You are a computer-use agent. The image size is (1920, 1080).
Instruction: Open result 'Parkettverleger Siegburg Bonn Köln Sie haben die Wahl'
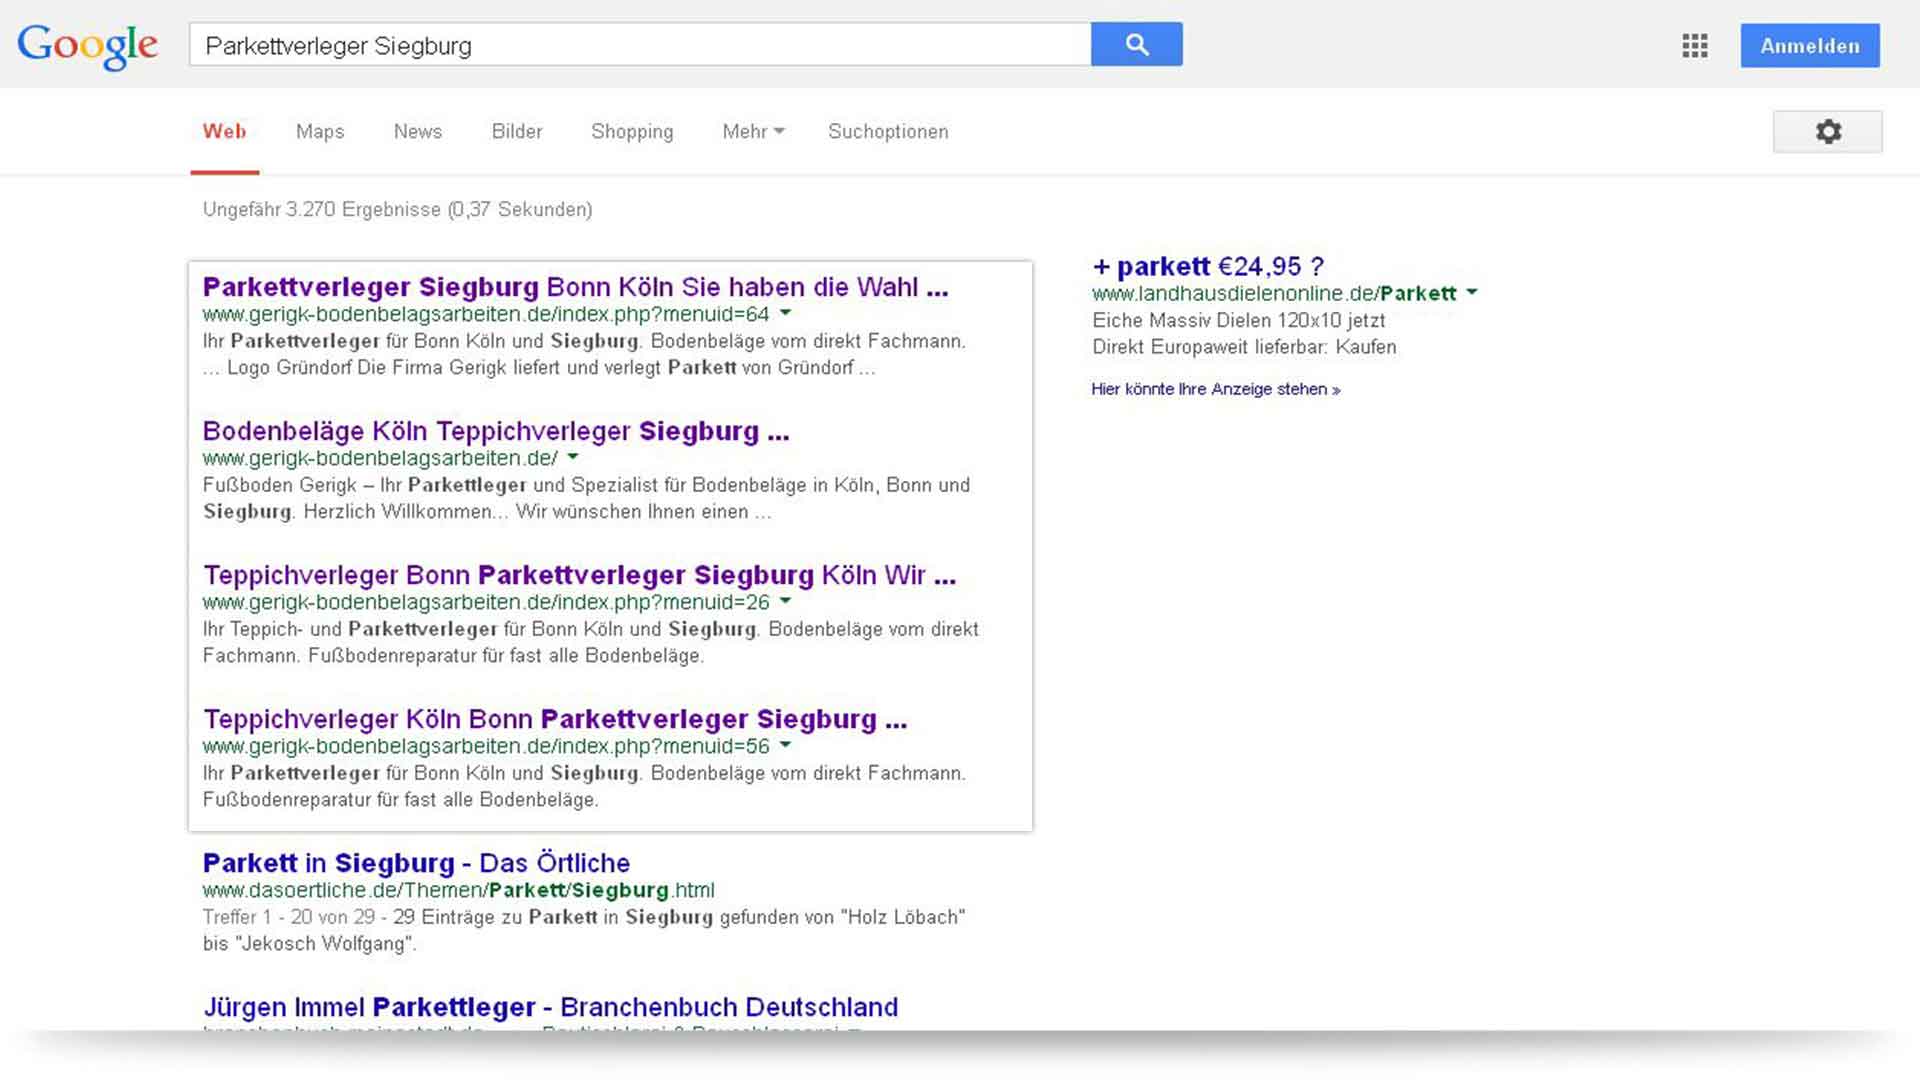(x=575, y=287)
